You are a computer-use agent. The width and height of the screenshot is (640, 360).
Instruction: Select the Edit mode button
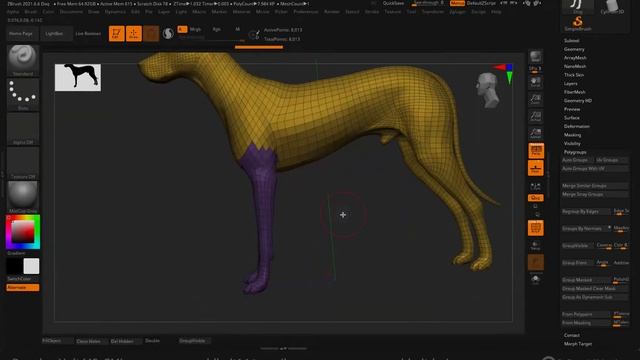(x=116, y=33)
